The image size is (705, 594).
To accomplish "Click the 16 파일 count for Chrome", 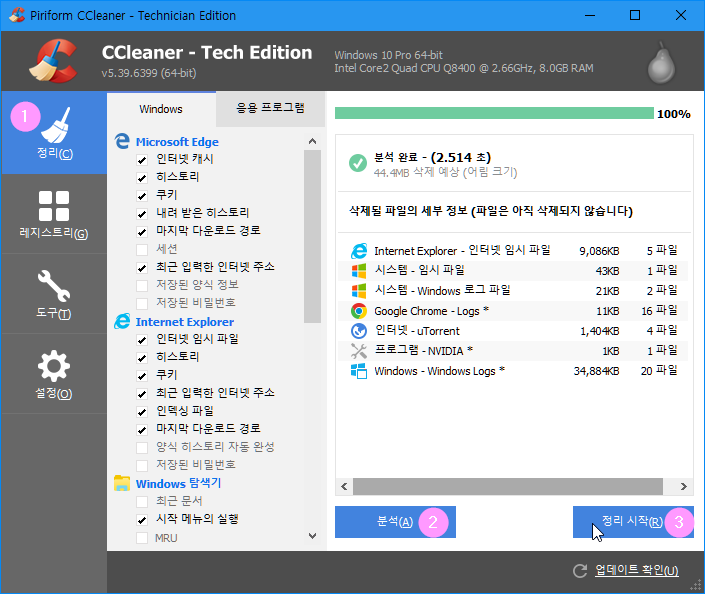I will (x=659, y=311).
